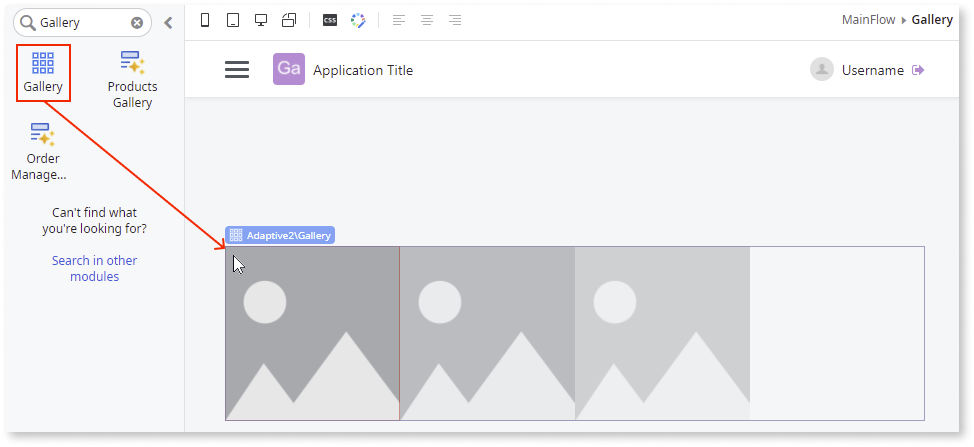Align content center
974x447 pixels.
(427, 21)
